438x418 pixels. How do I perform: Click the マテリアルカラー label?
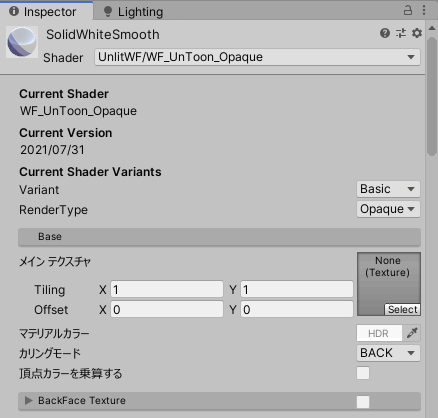[54, 333]
